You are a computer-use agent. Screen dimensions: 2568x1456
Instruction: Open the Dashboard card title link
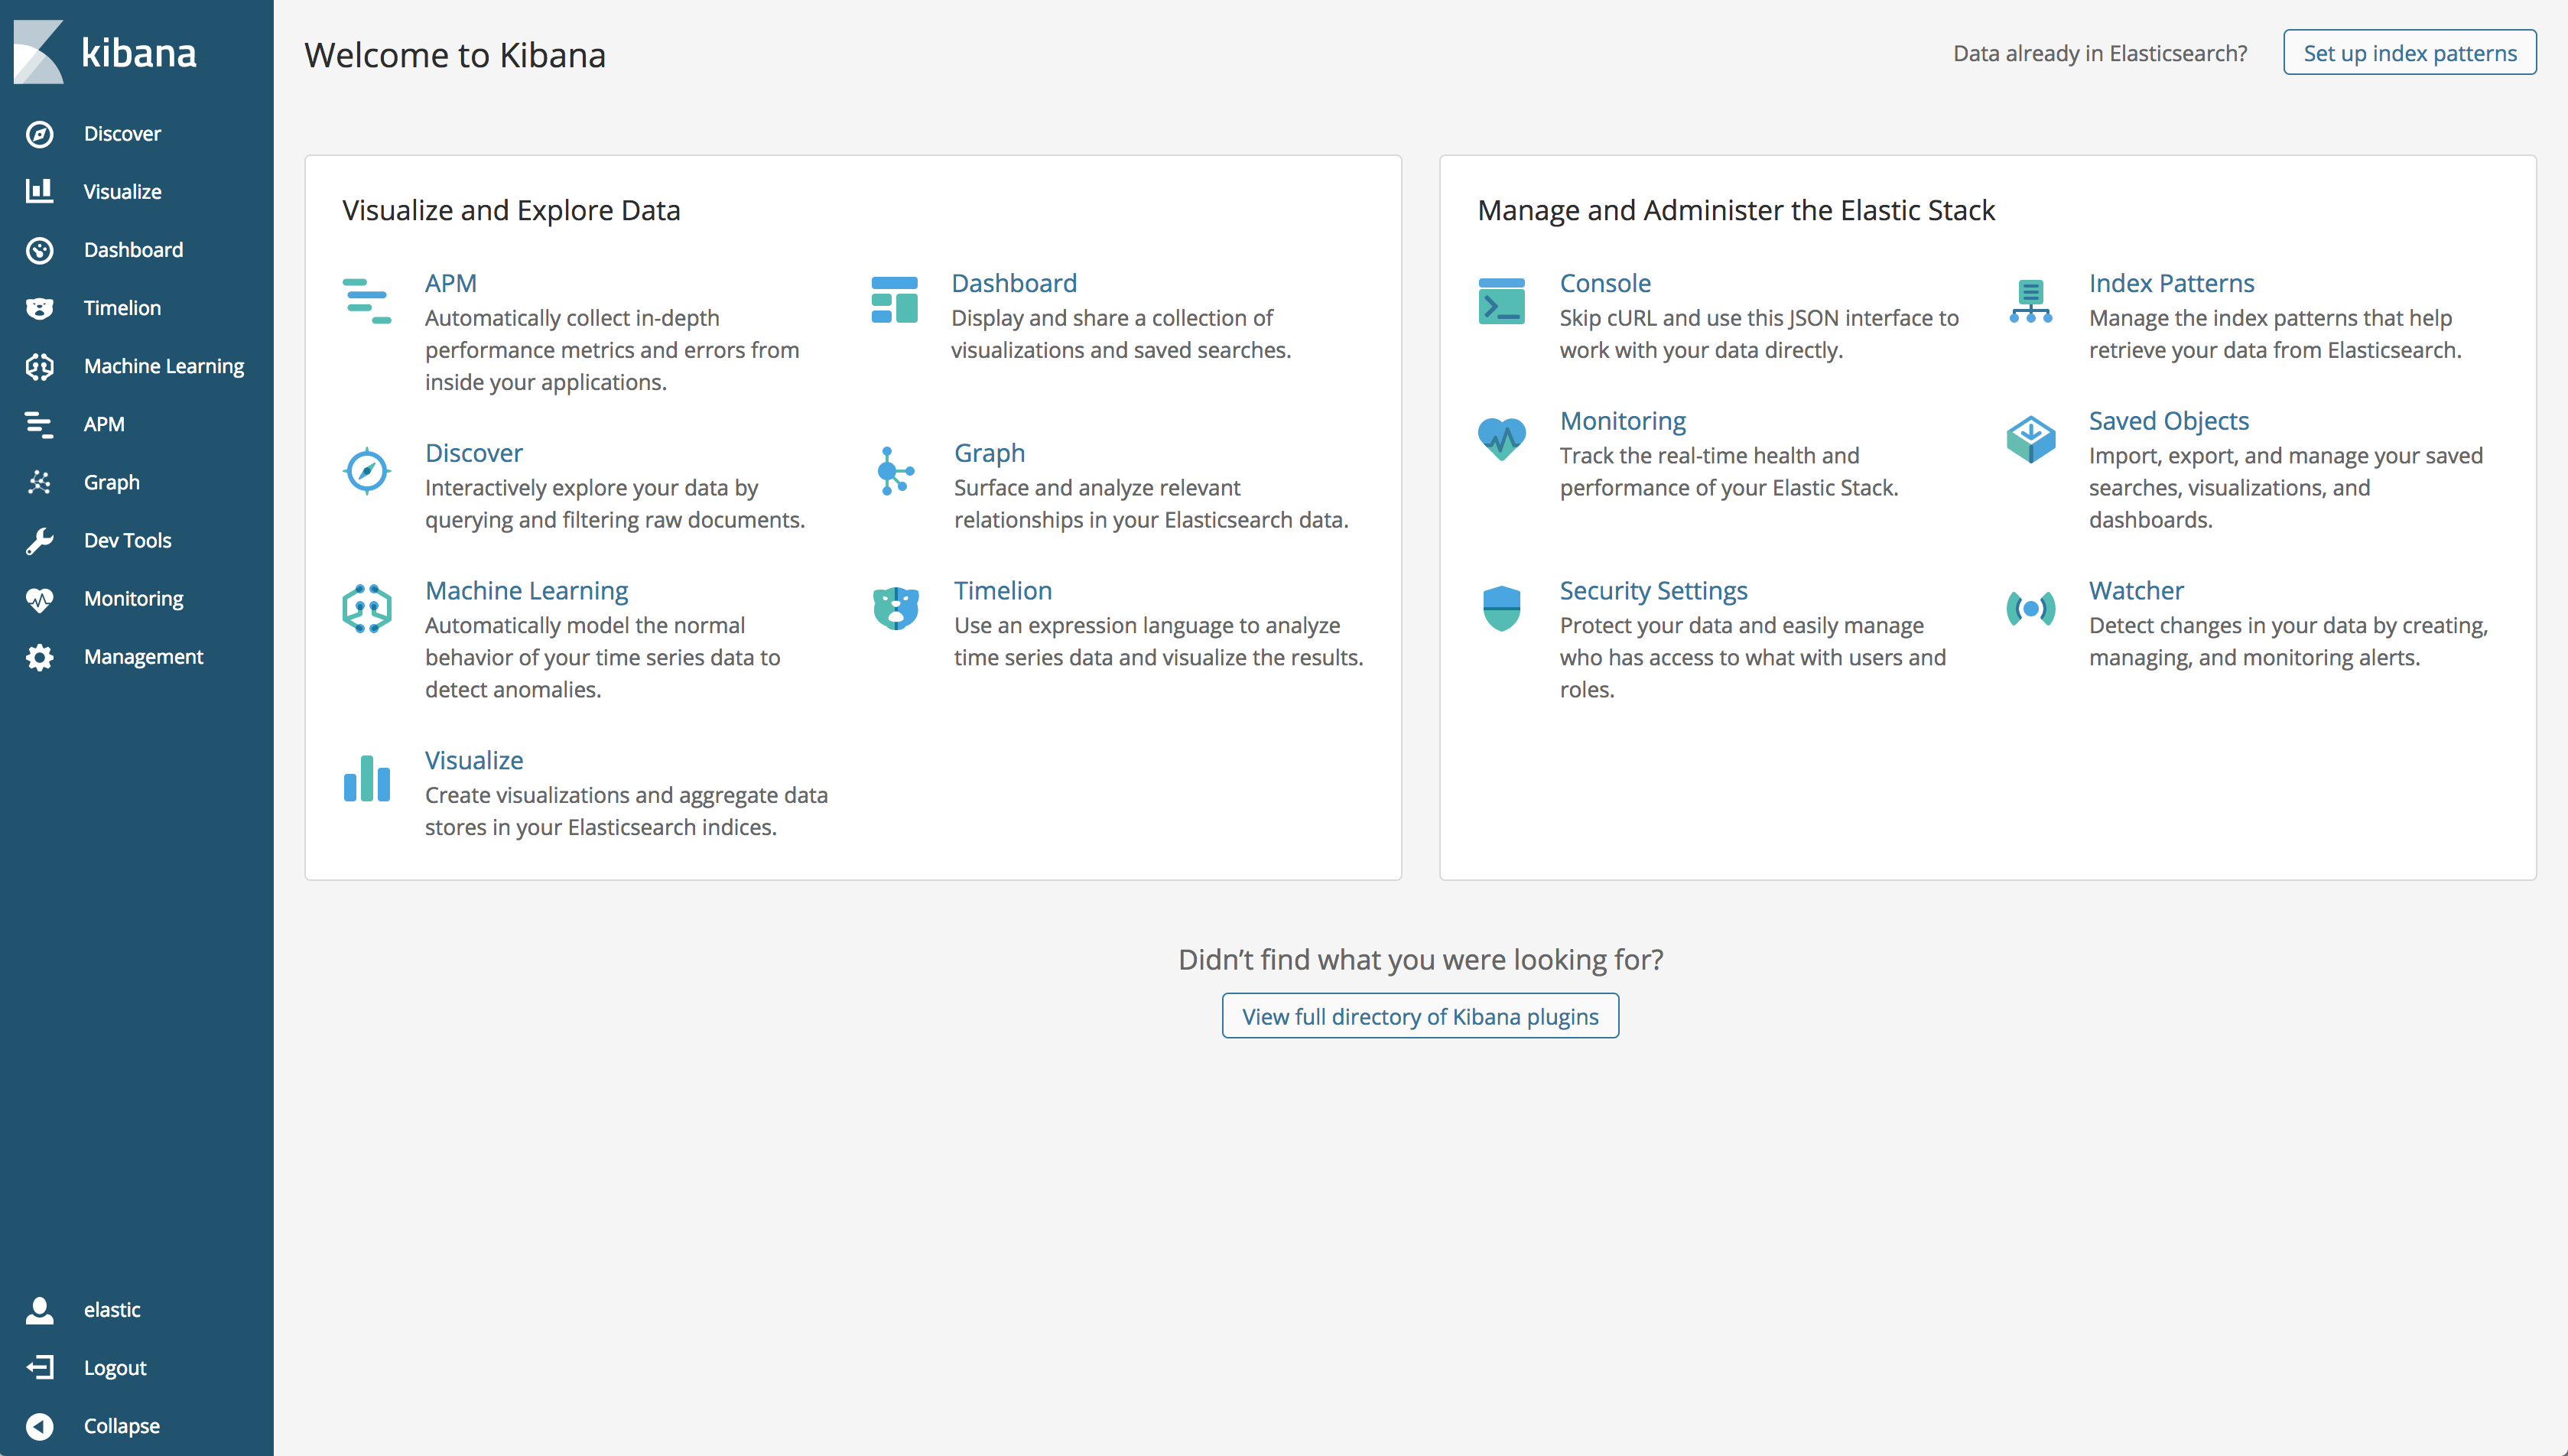pos(1014,283)
